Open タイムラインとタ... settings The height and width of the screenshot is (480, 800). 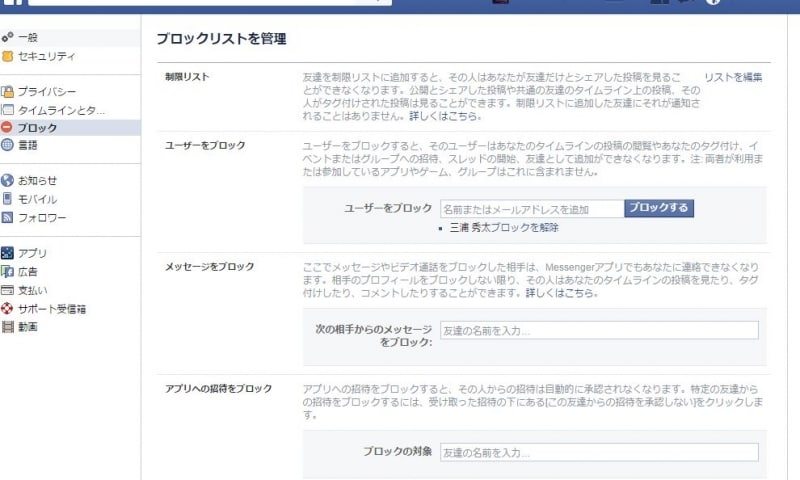[61, 110]
